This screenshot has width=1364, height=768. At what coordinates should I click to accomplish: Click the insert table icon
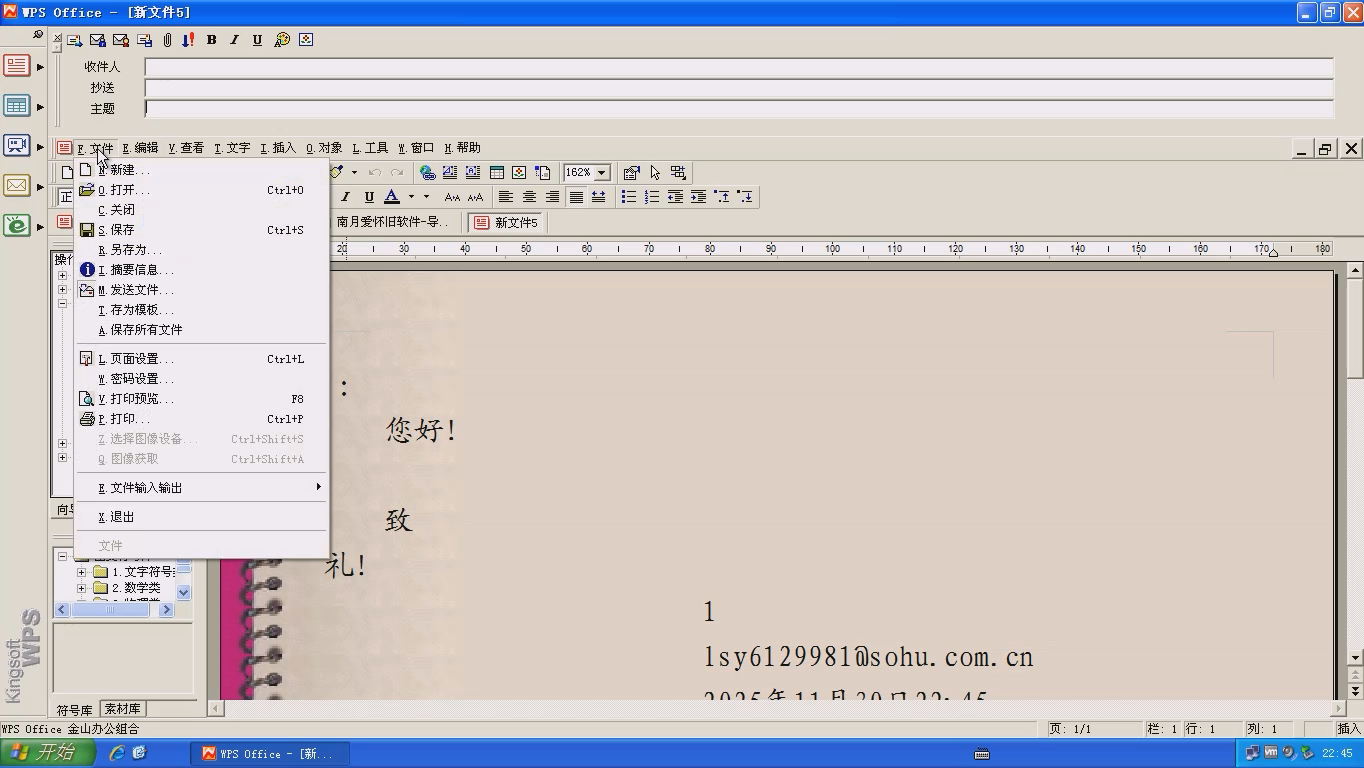click(x=496, y=172)
